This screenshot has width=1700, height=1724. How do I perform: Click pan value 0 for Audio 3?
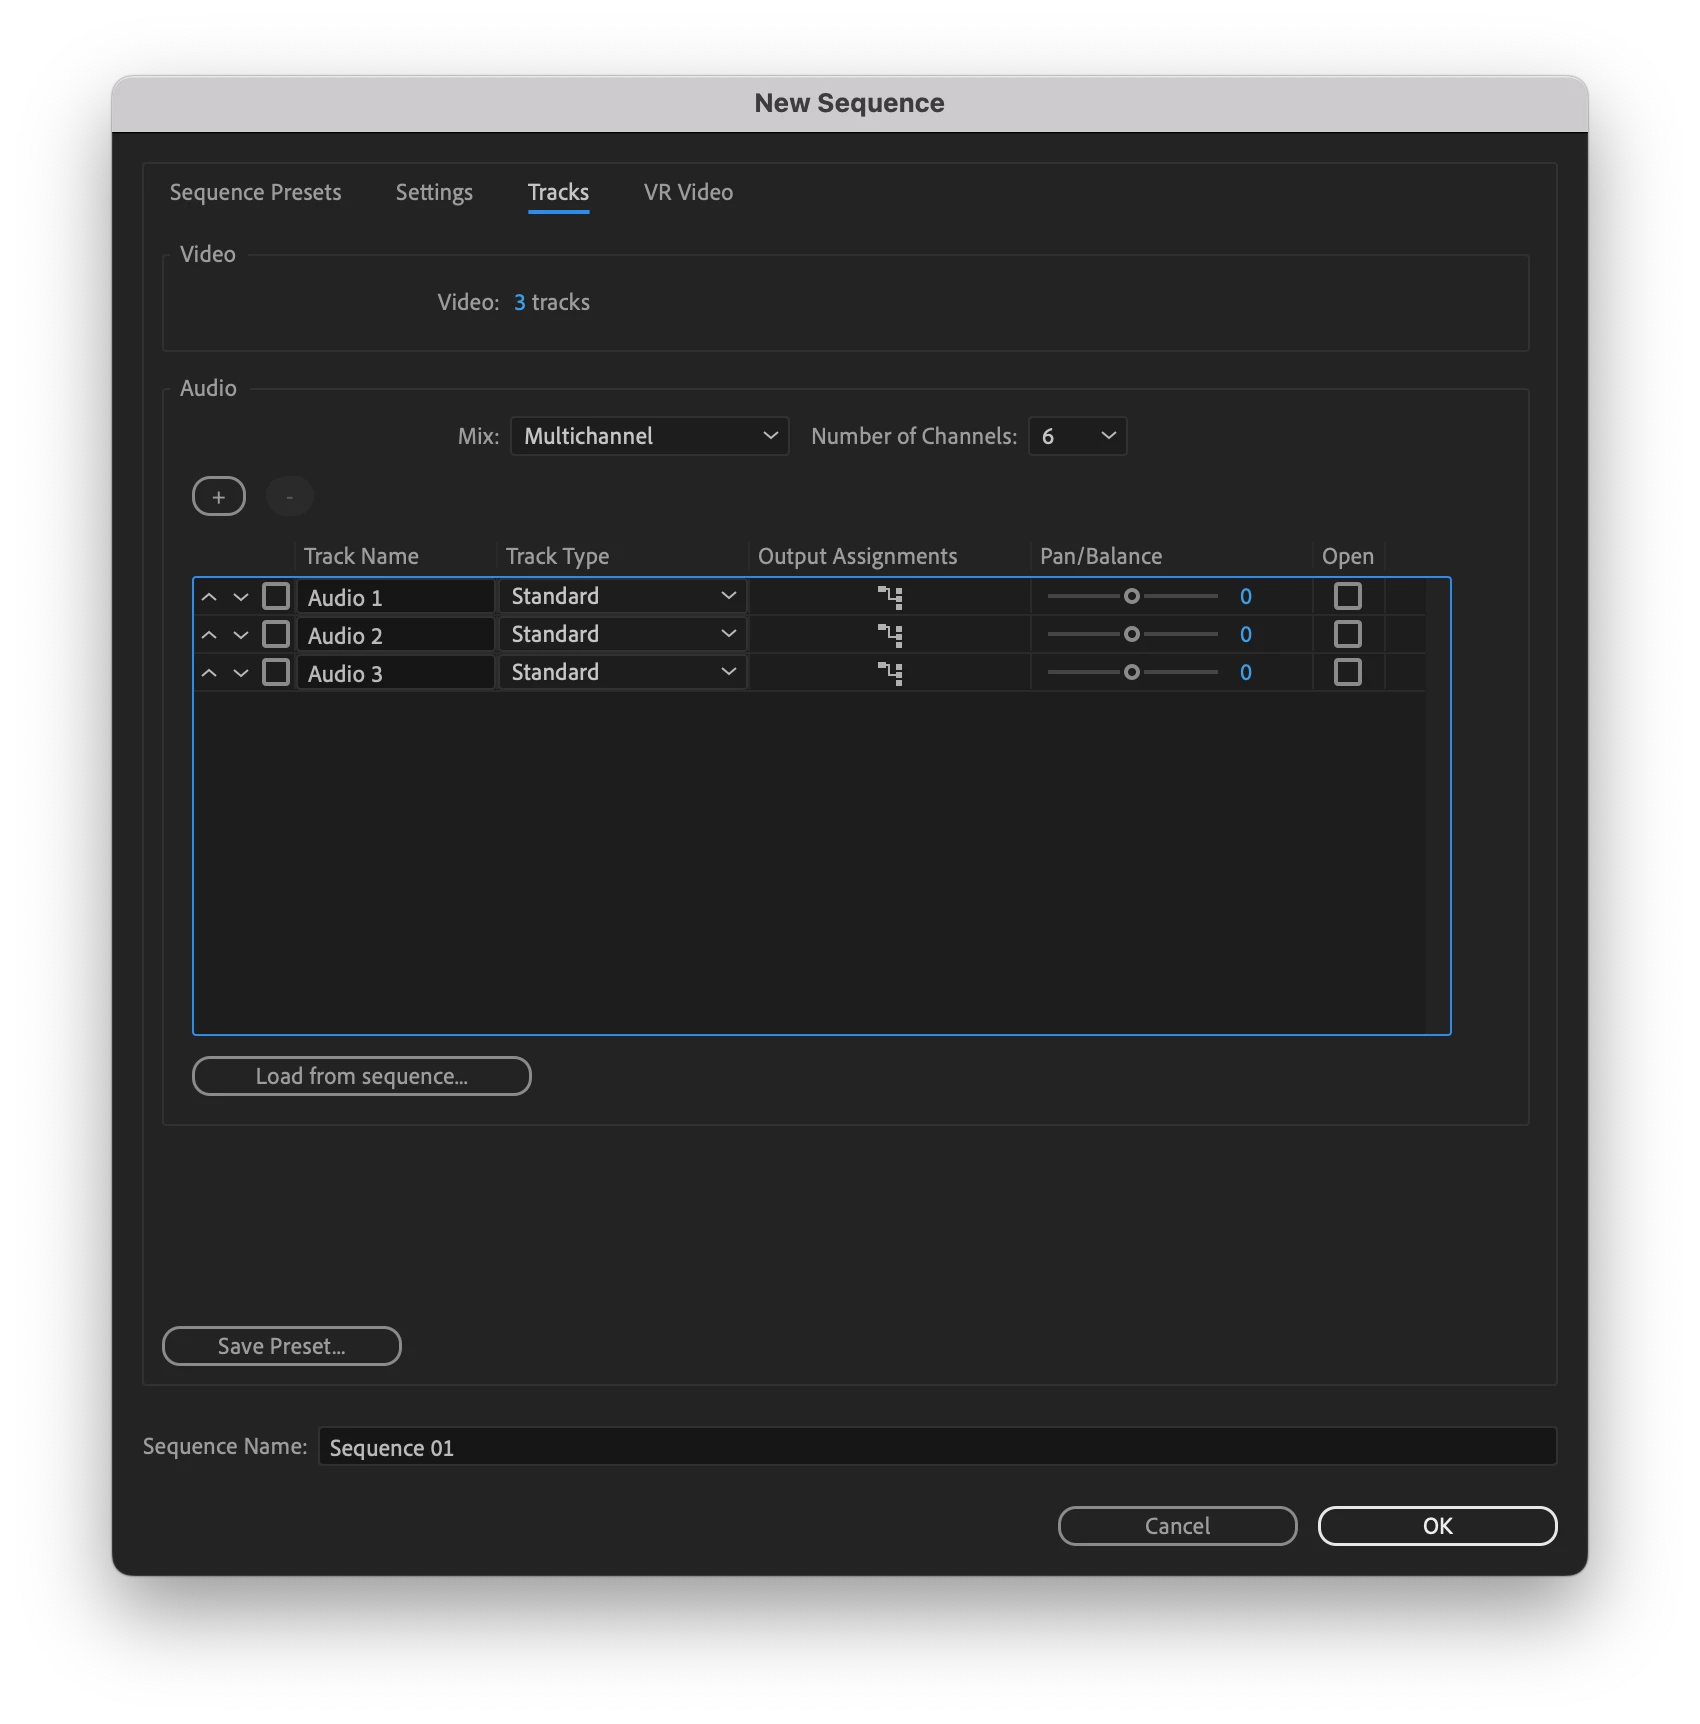tap(1246, 672)
